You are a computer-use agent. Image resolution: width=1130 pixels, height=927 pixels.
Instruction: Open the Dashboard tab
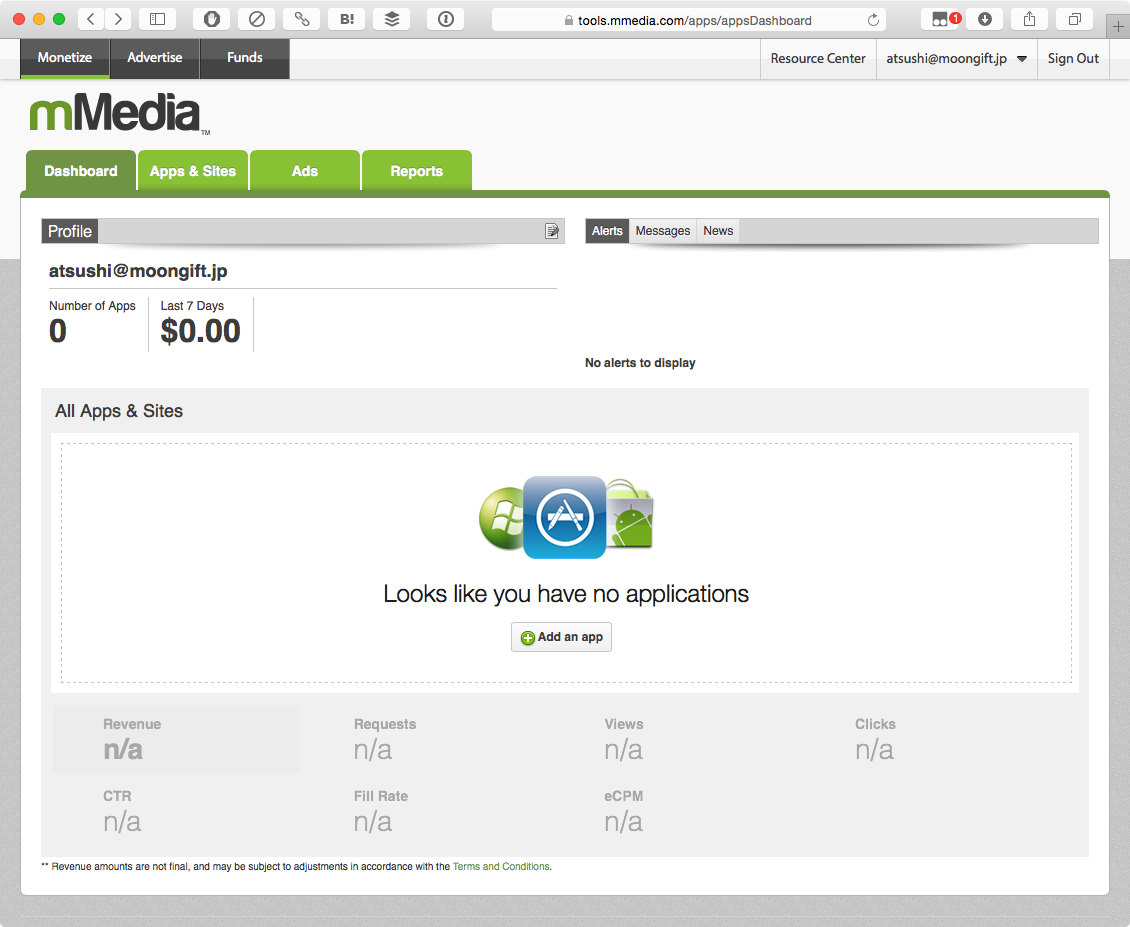[x=81, y=171]
